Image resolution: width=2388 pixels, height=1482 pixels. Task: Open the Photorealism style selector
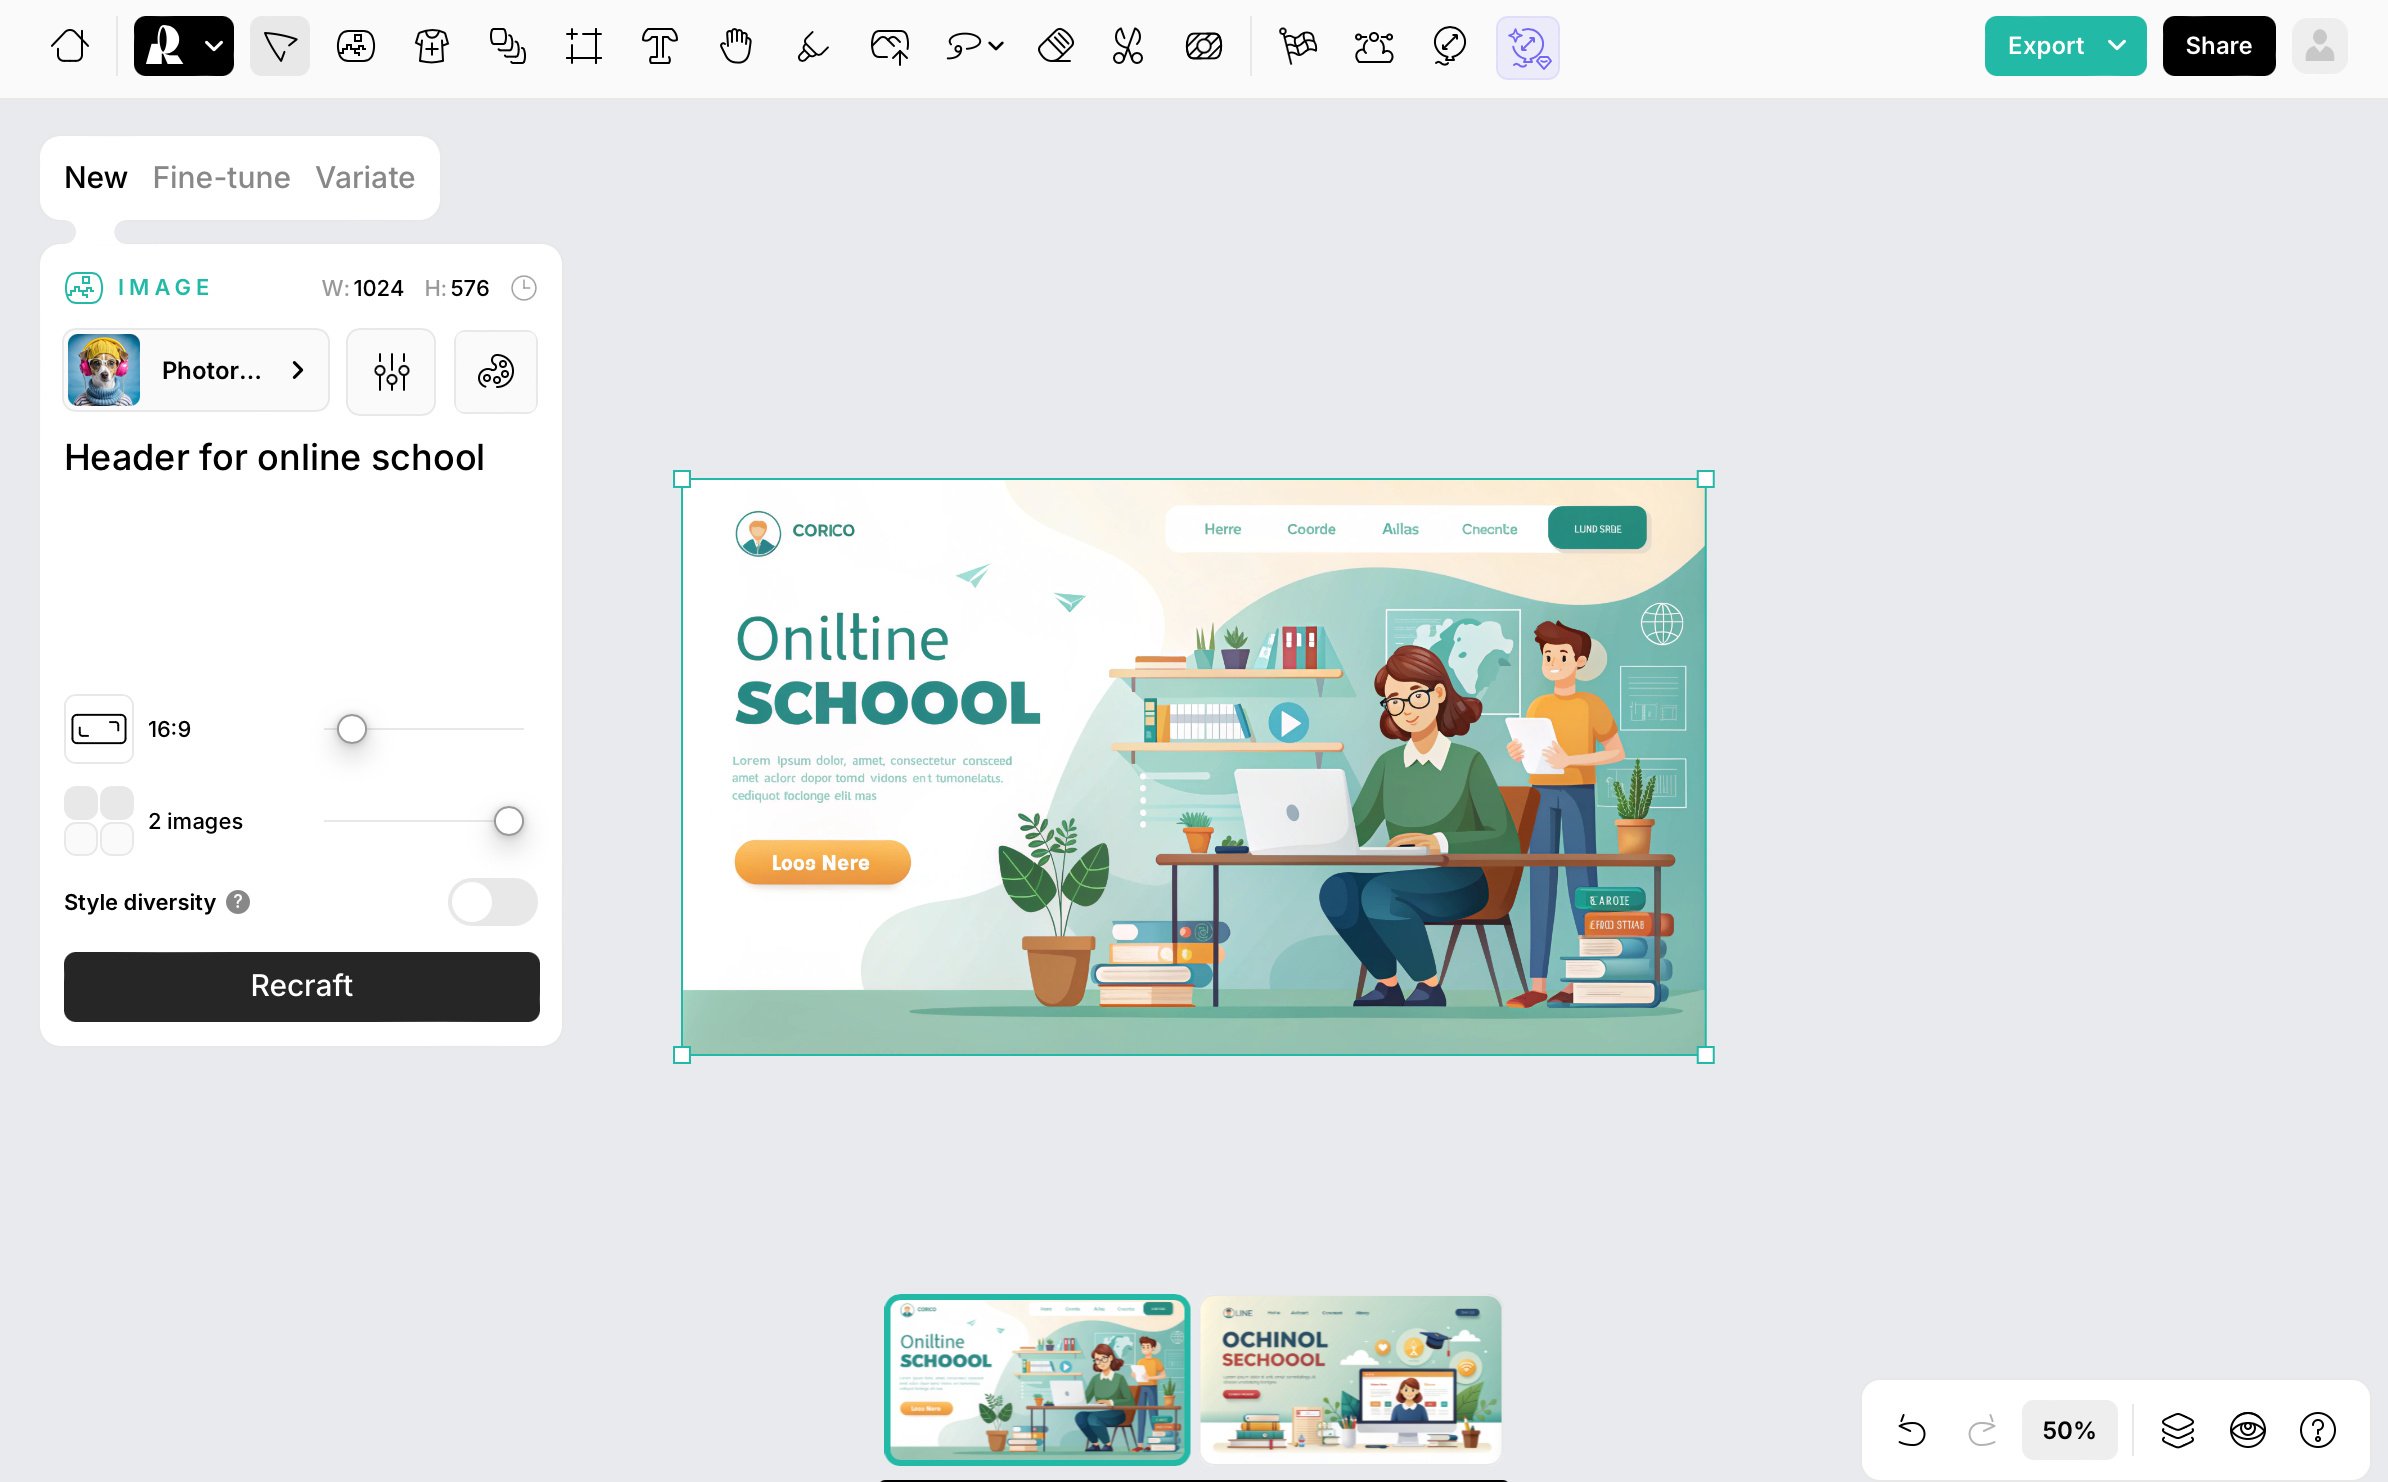tap(197, 371)
